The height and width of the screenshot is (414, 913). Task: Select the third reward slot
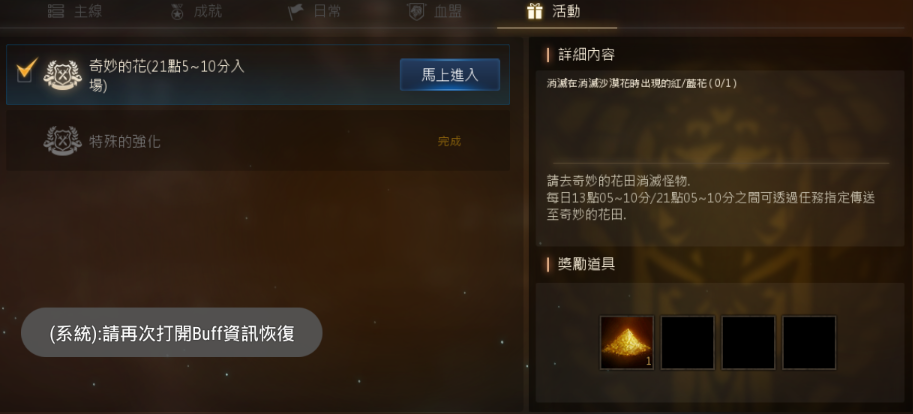[x=748, y=342]
